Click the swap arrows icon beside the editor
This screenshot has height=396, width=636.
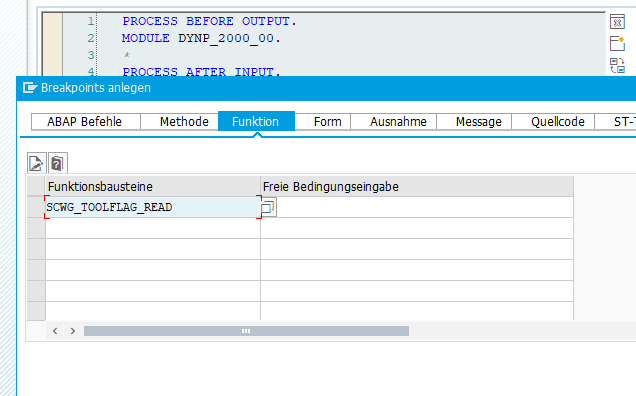617,65
